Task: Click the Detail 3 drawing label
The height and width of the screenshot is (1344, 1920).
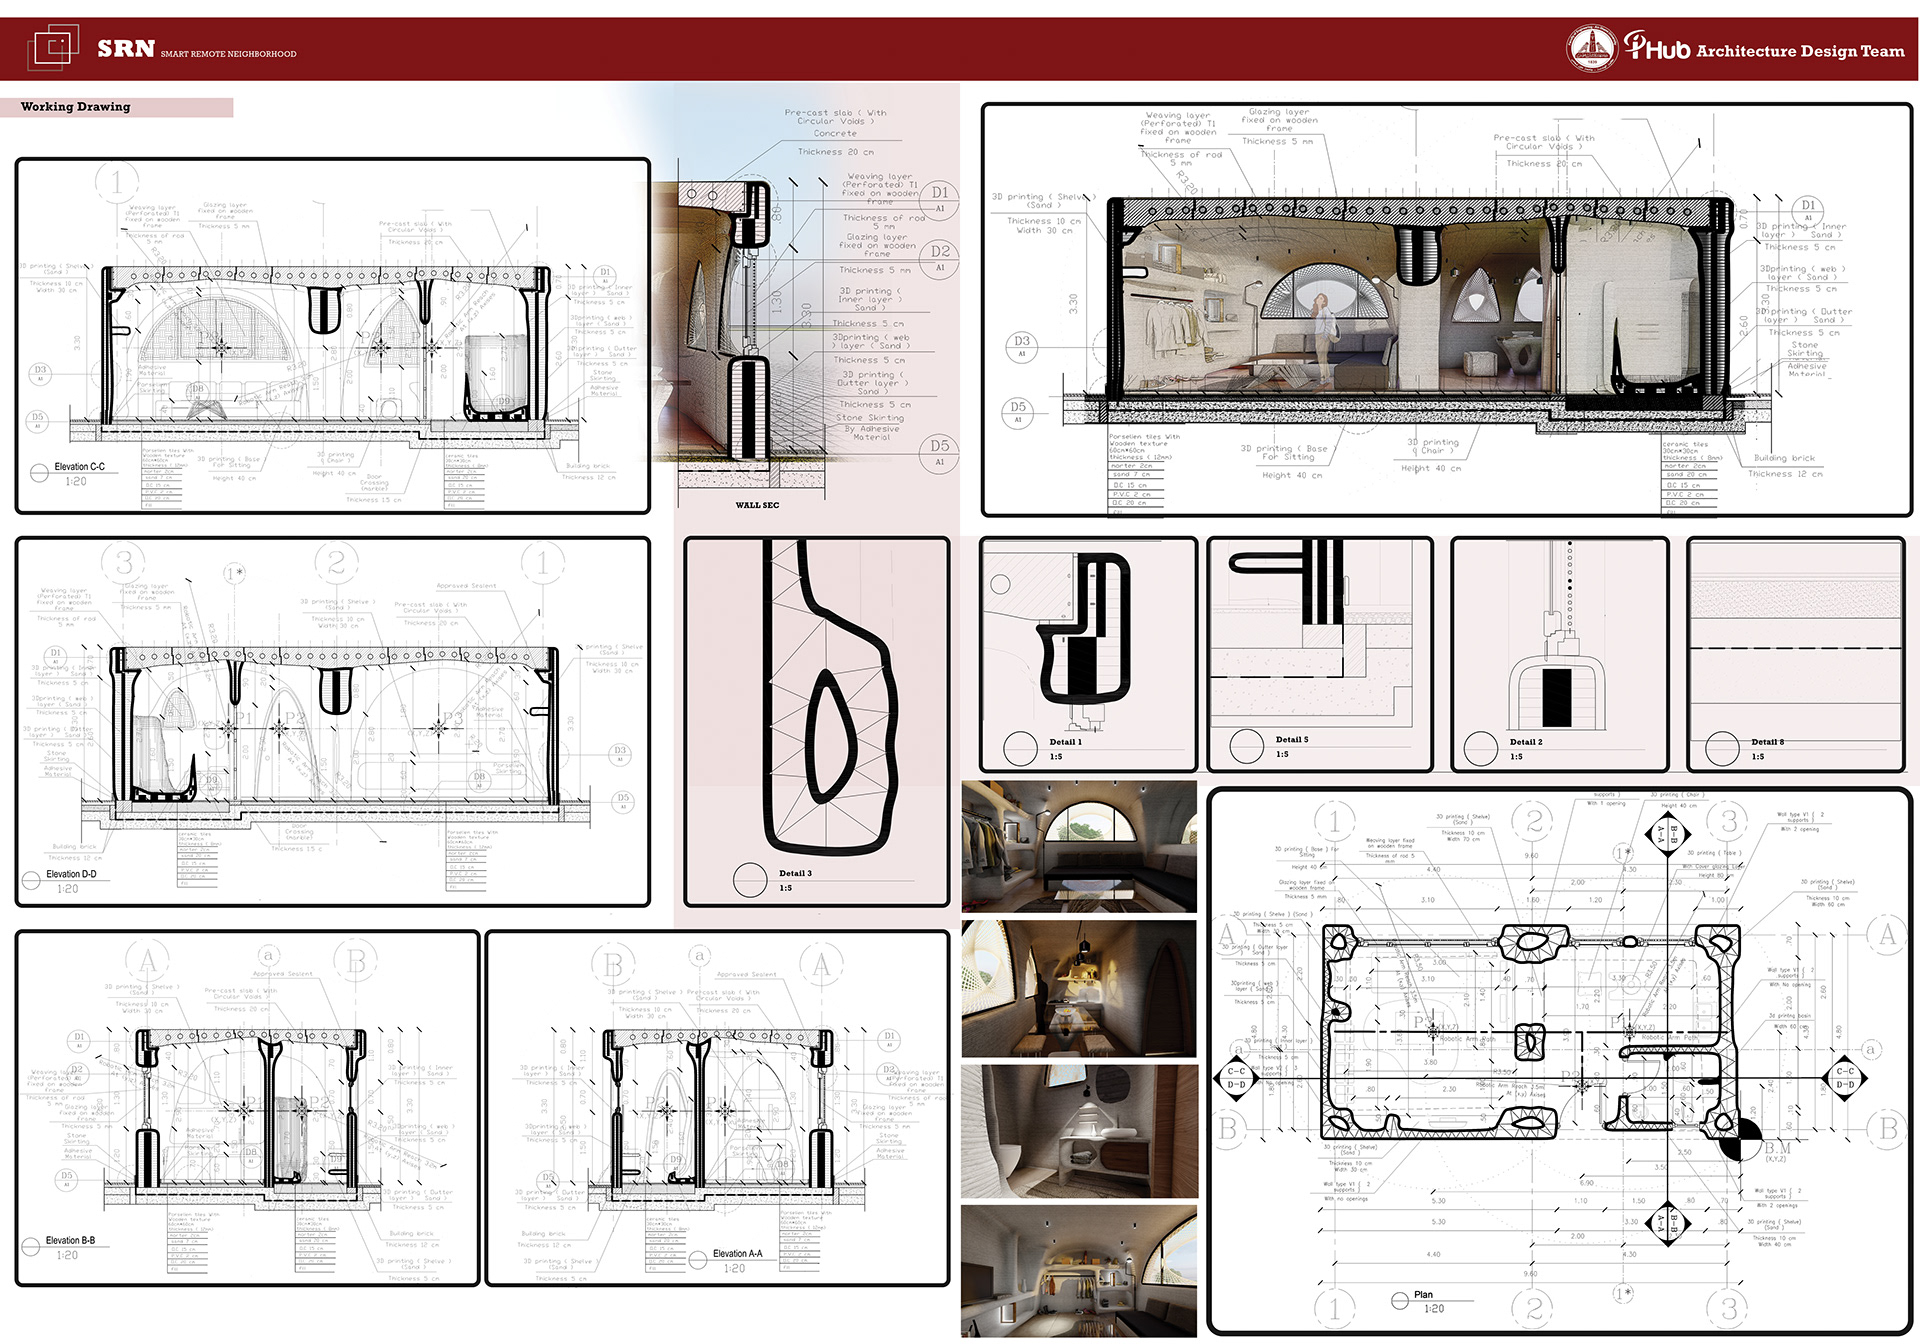Action: tap(795, 873)
